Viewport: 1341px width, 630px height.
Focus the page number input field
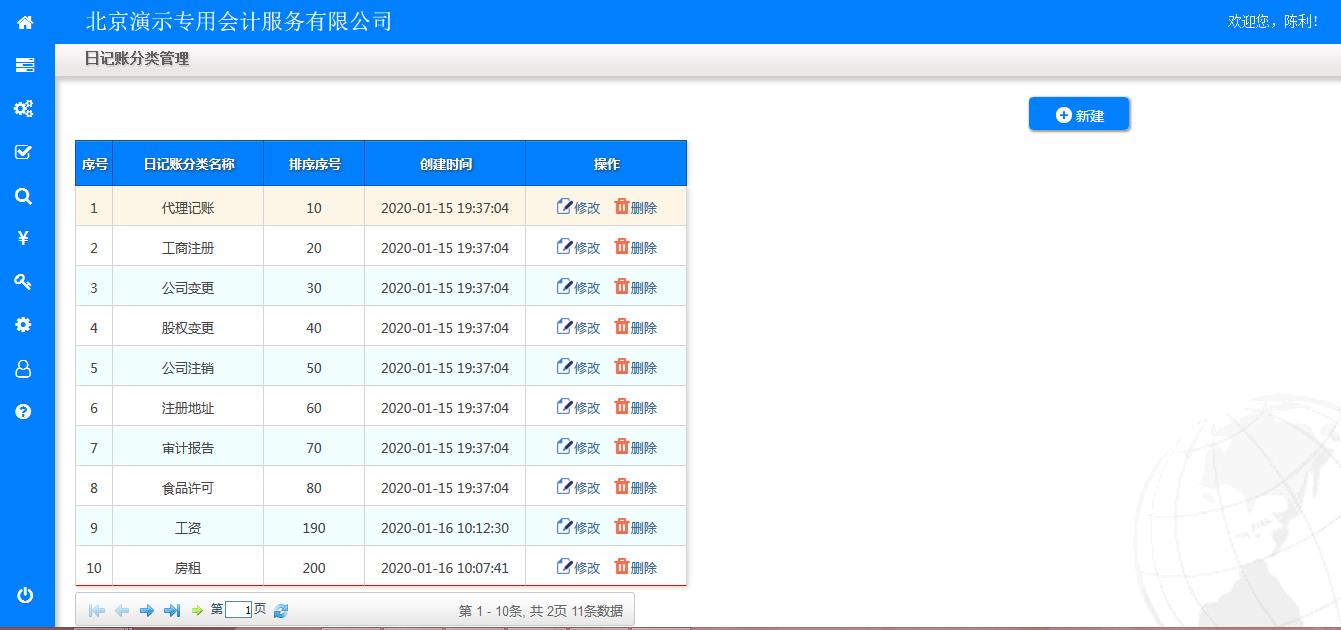238,610
